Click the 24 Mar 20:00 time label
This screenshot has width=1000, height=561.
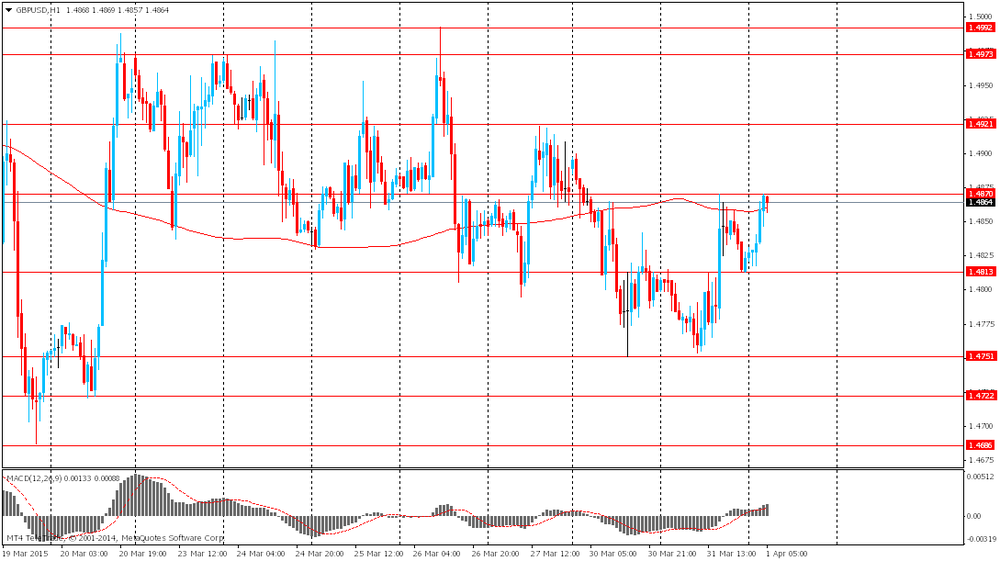(320, 554)
